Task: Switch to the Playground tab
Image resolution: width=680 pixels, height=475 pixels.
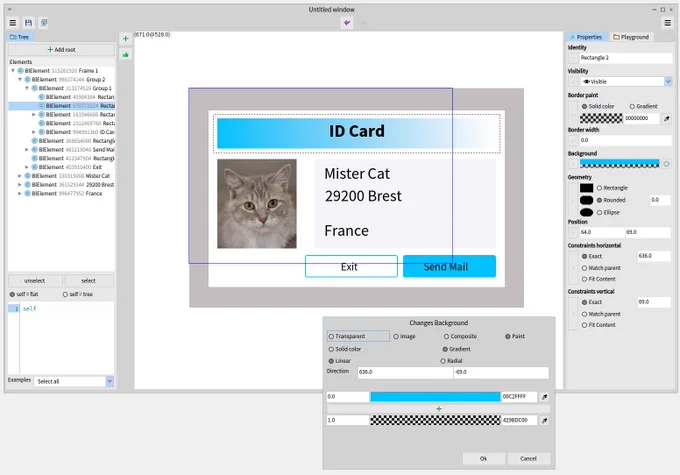Action: coord(631,37)
